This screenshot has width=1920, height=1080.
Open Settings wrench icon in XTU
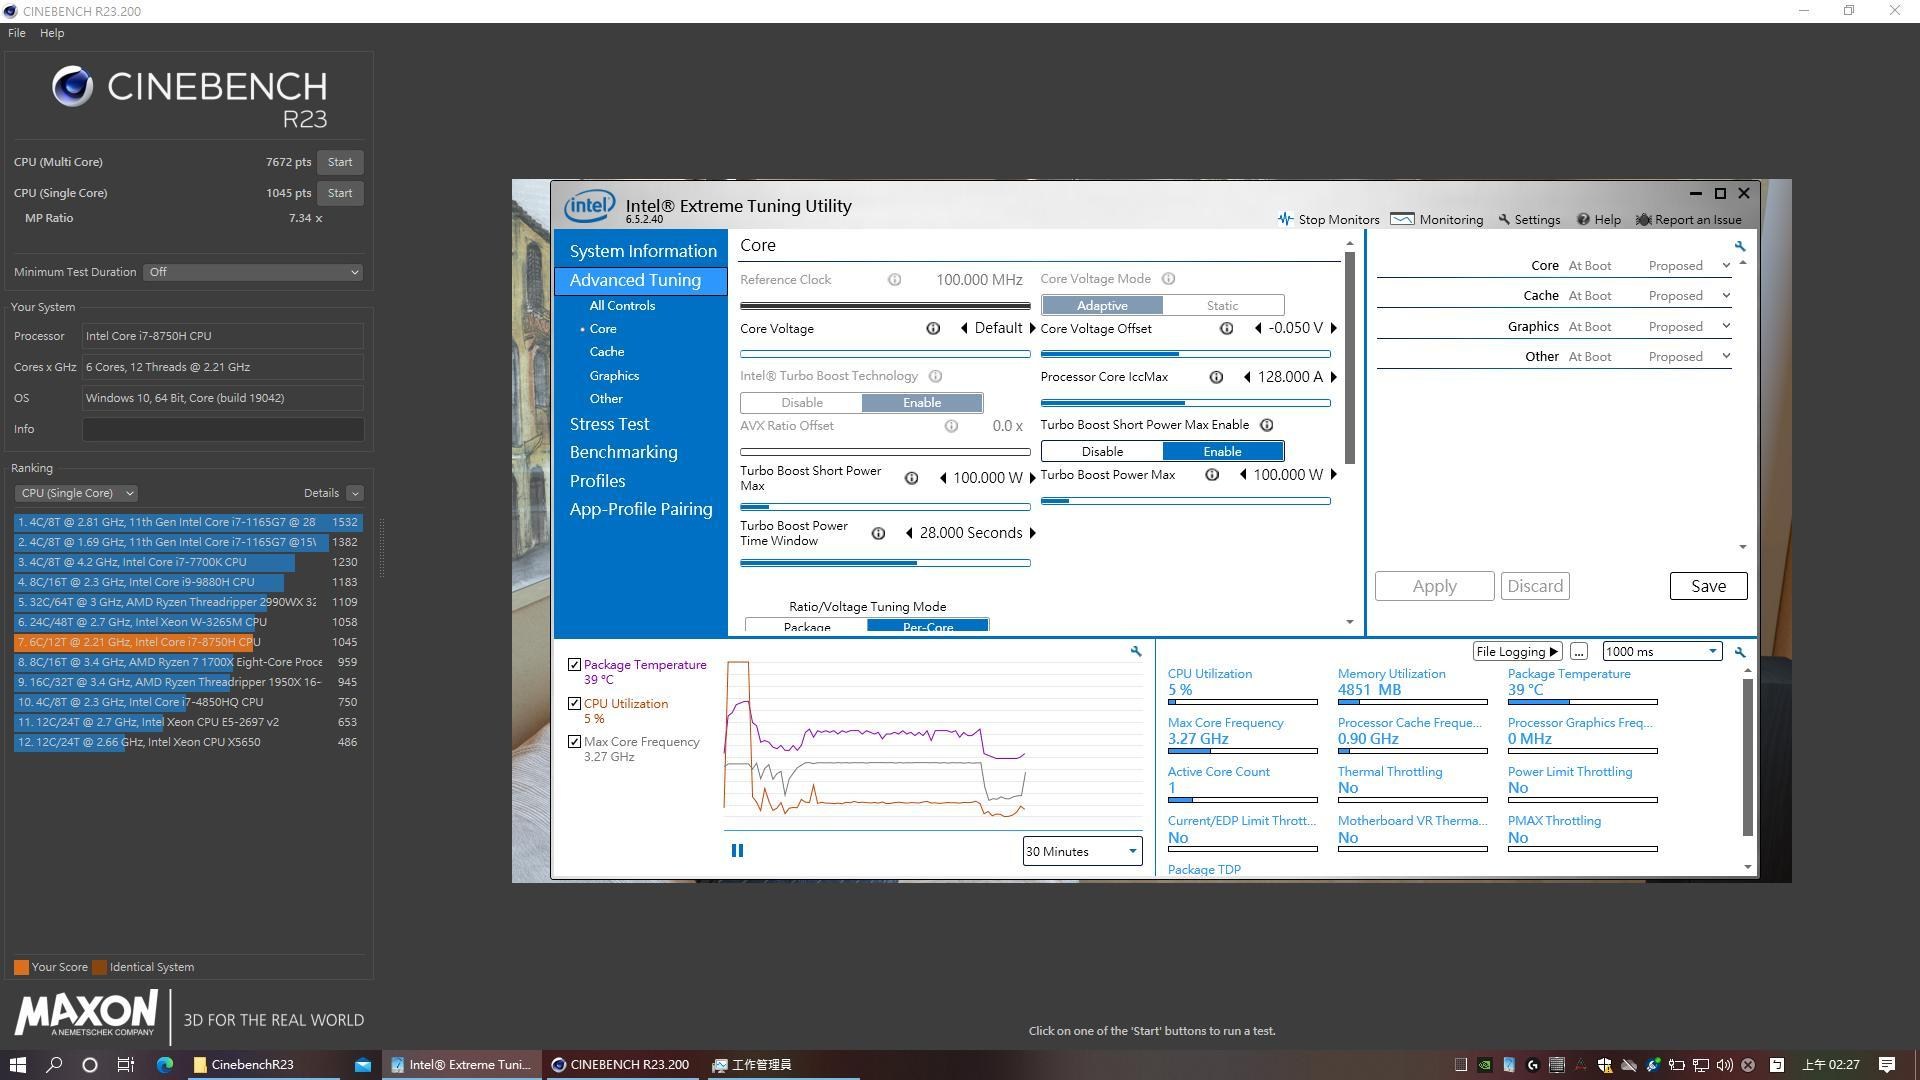[1504, 220]
